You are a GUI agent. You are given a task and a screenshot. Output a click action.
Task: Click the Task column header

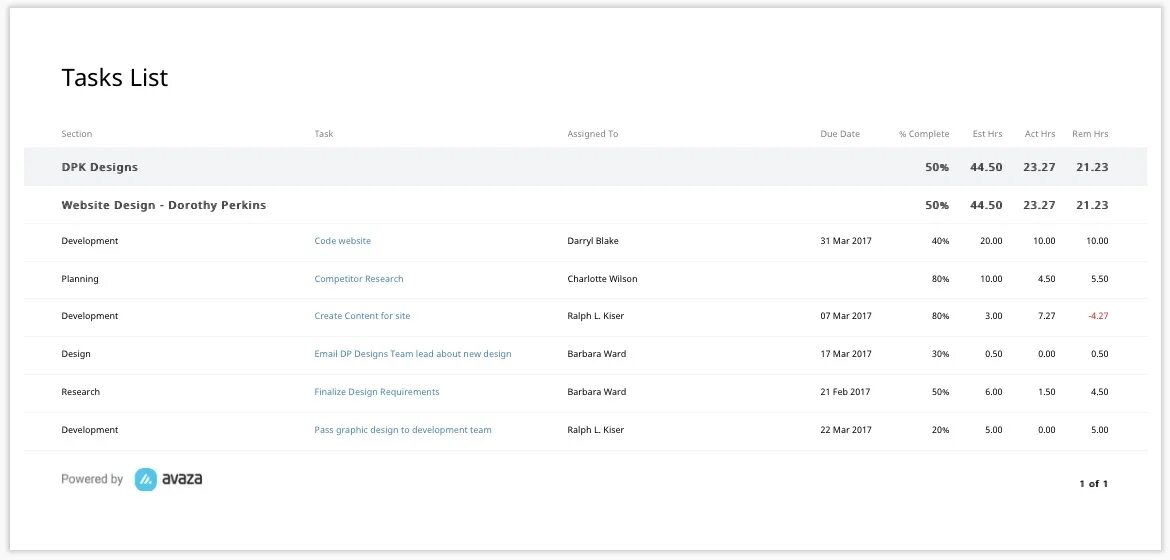(324, 134)
